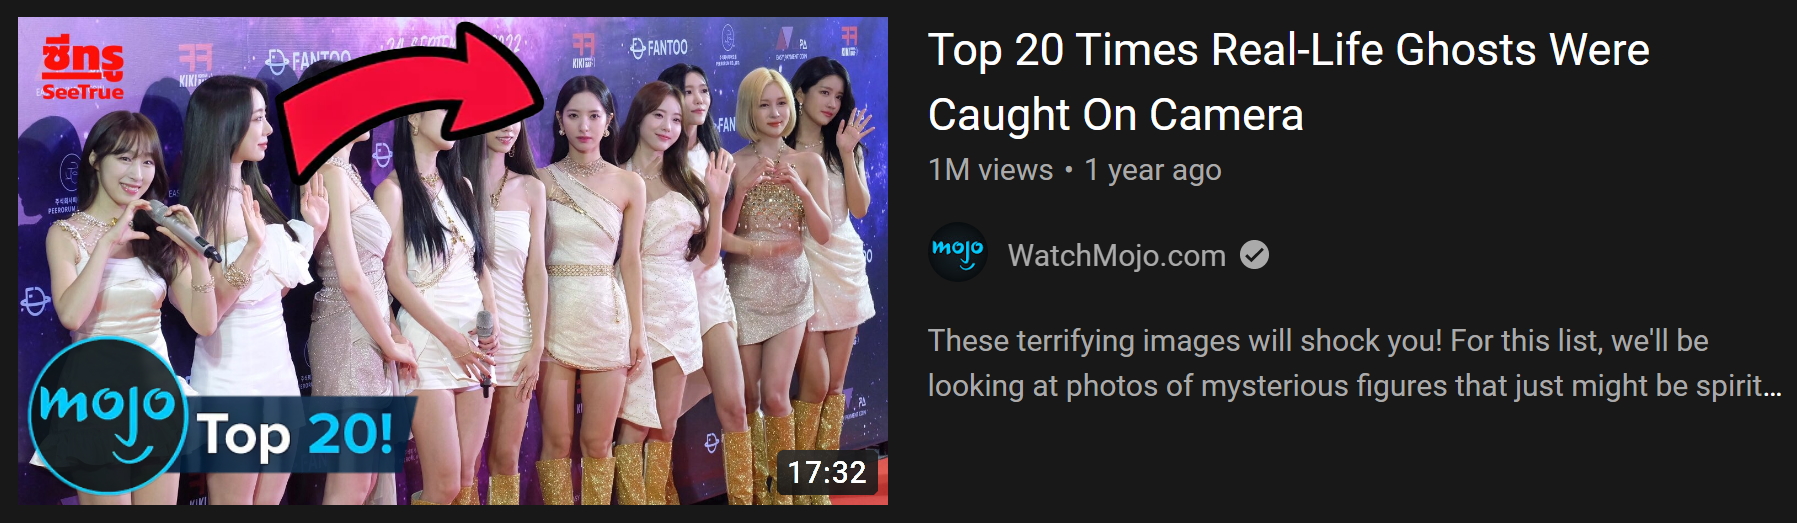Open the video 'Top 20 Times Real-Life Ghosts'
The image size is (1797, 523).
[1288, 50]
